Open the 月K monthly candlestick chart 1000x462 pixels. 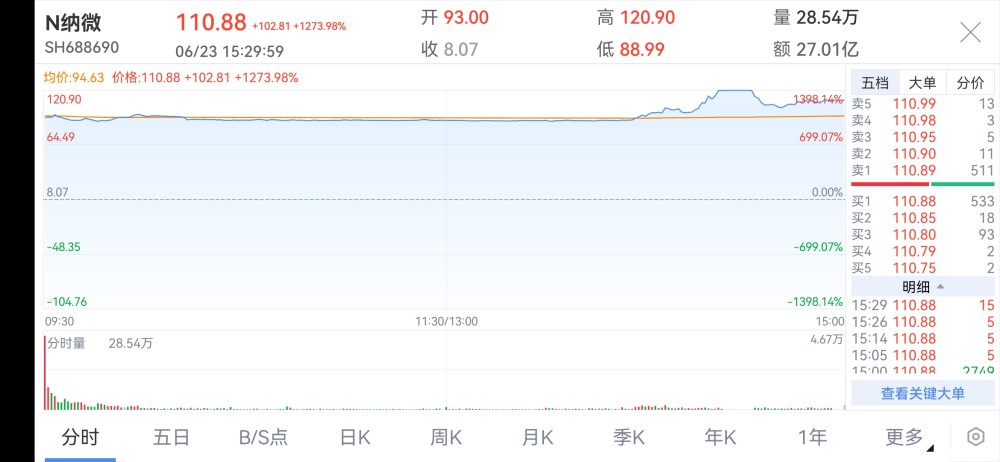(x=538, y=437)
